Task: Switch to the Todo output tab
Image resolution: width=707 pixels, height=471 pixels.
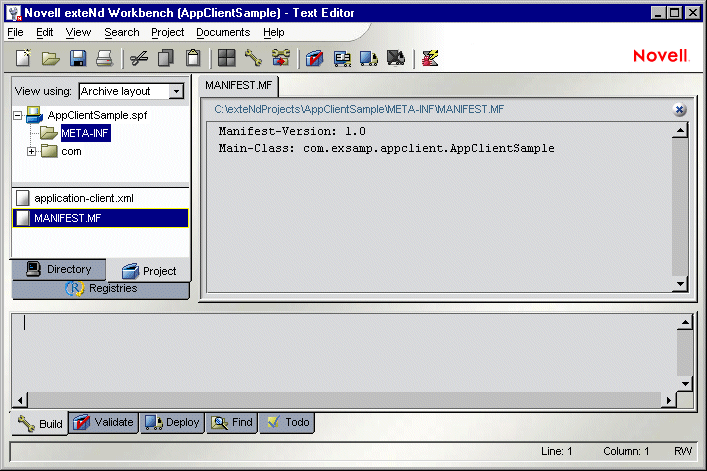Action: pos(287,422)
